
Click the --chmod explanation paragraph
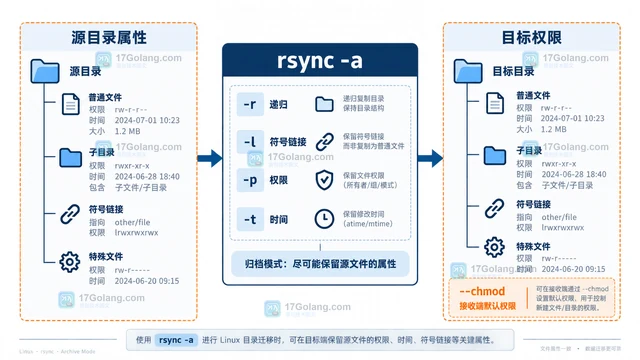point(572,298)
